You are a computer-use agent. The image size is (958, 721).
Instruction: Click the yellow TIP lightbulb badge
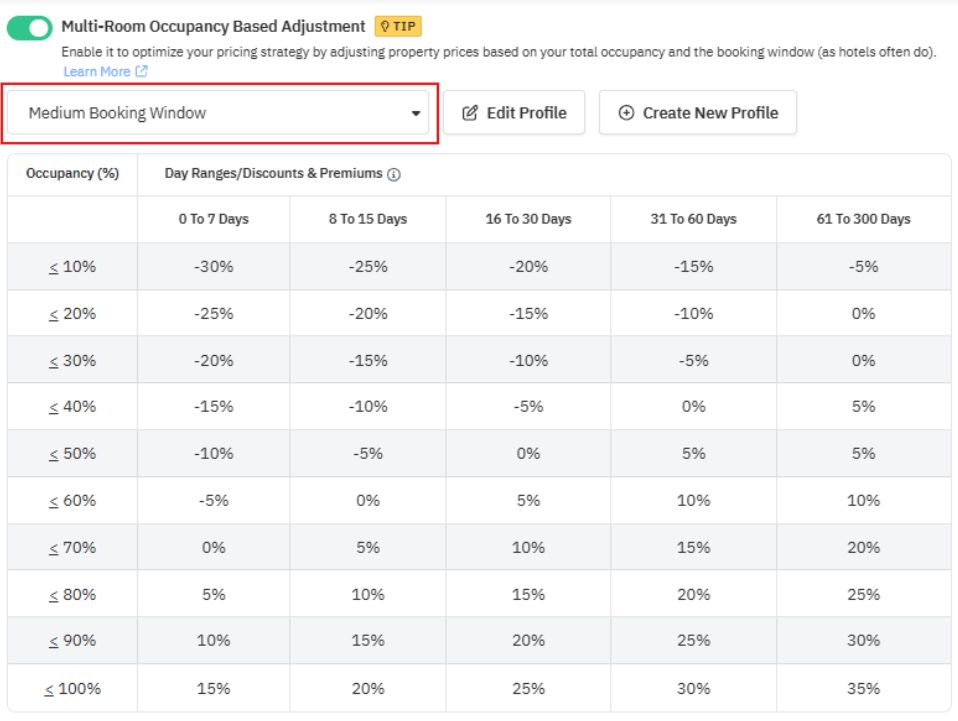(x=398, y=26)
